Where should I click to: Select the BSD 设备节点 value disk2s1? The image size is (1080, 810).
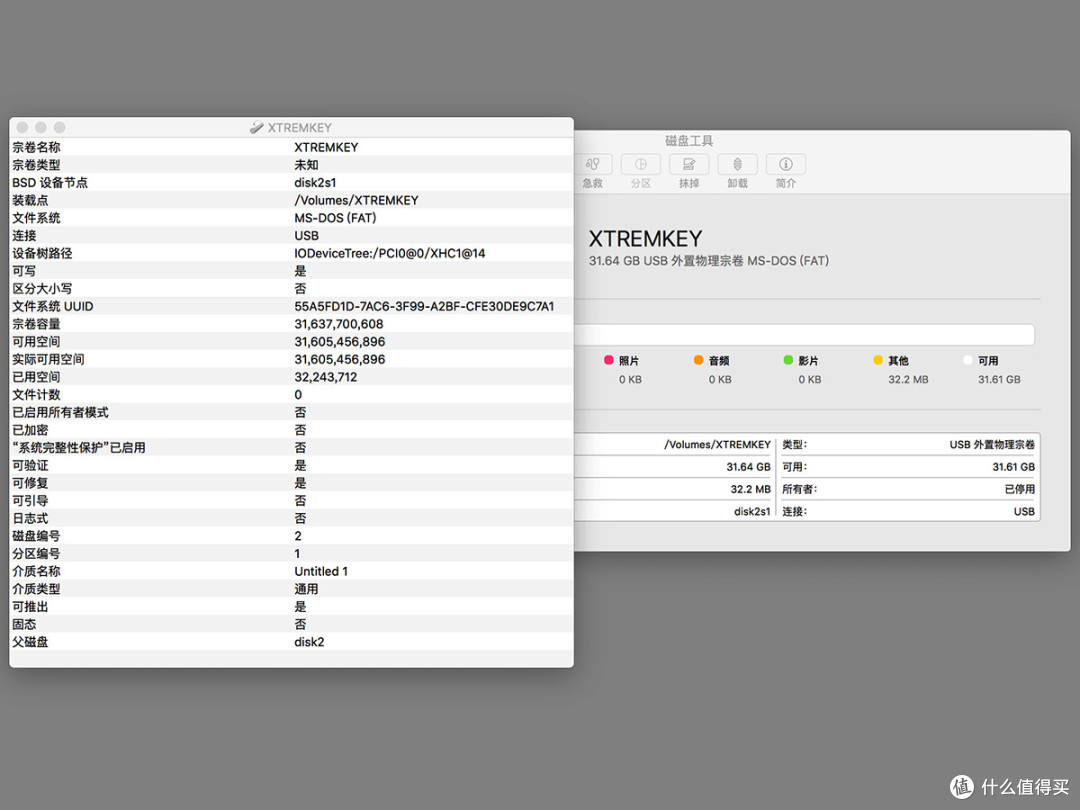(x=315, y=183)
